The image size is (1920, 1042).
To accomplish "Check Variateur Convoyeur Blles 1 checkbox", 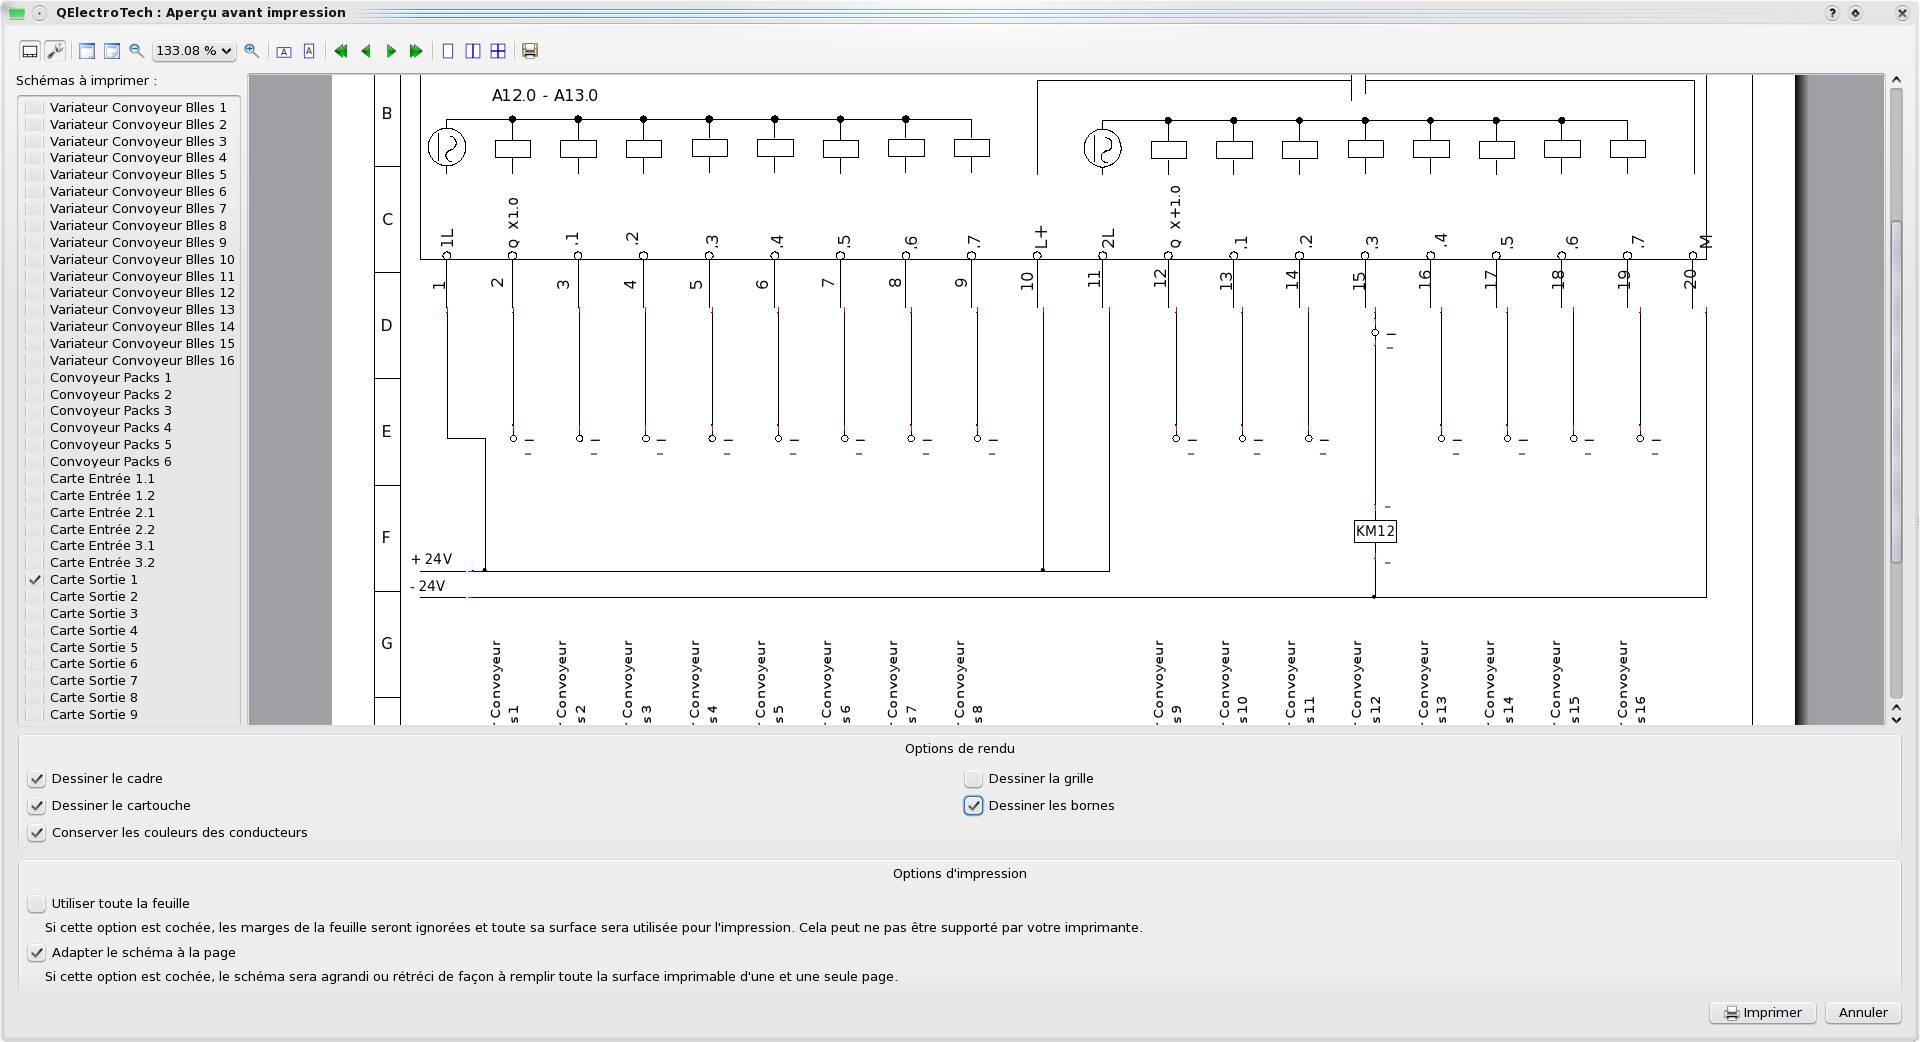I will pos(35,108).
